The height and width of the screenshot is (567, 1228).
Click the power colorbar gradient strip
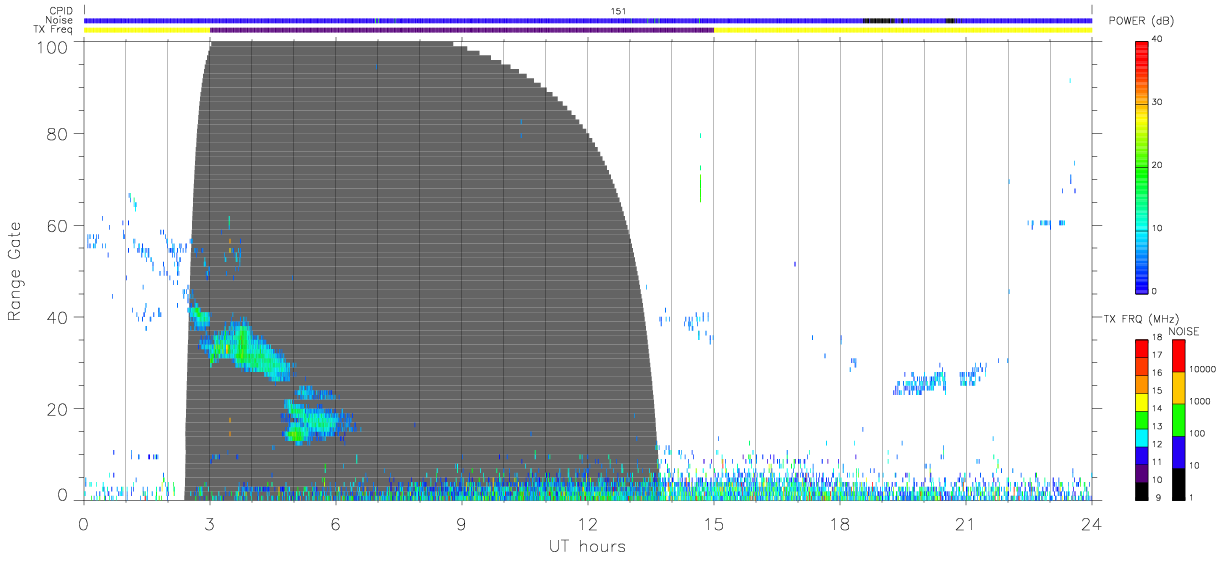pyautogui.click(x=1141, y=166)
